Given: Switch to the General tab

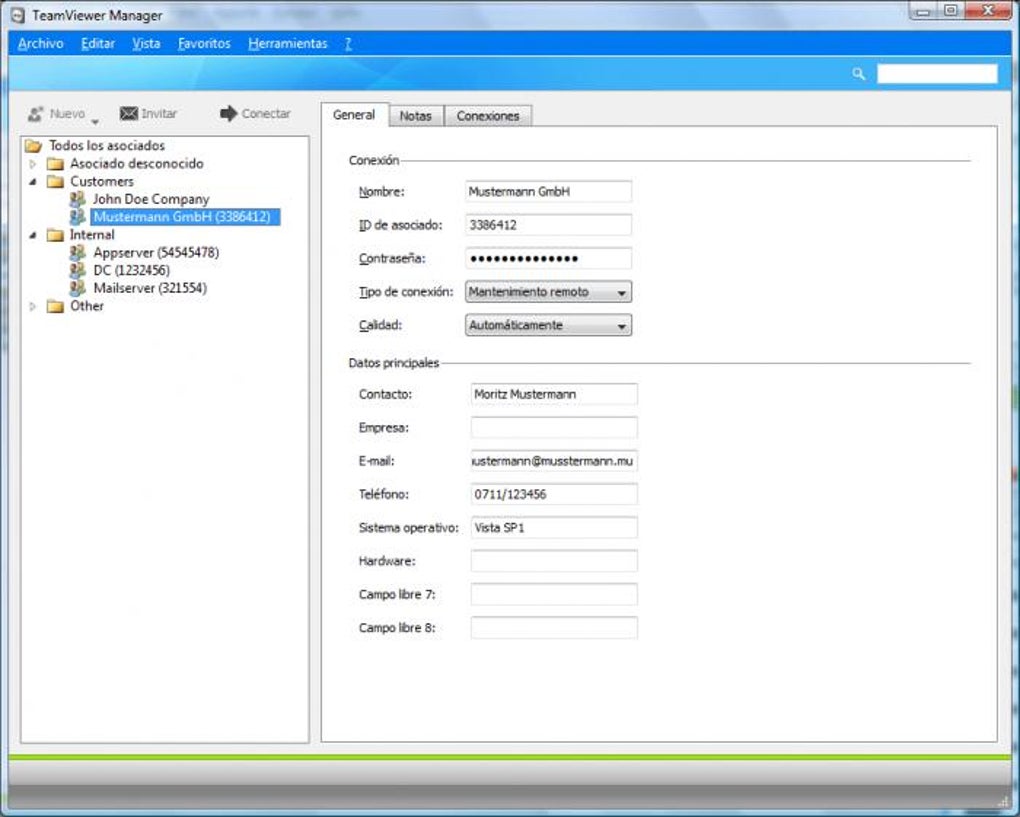Looking at the screenshot, I should (x=355, y=115).
